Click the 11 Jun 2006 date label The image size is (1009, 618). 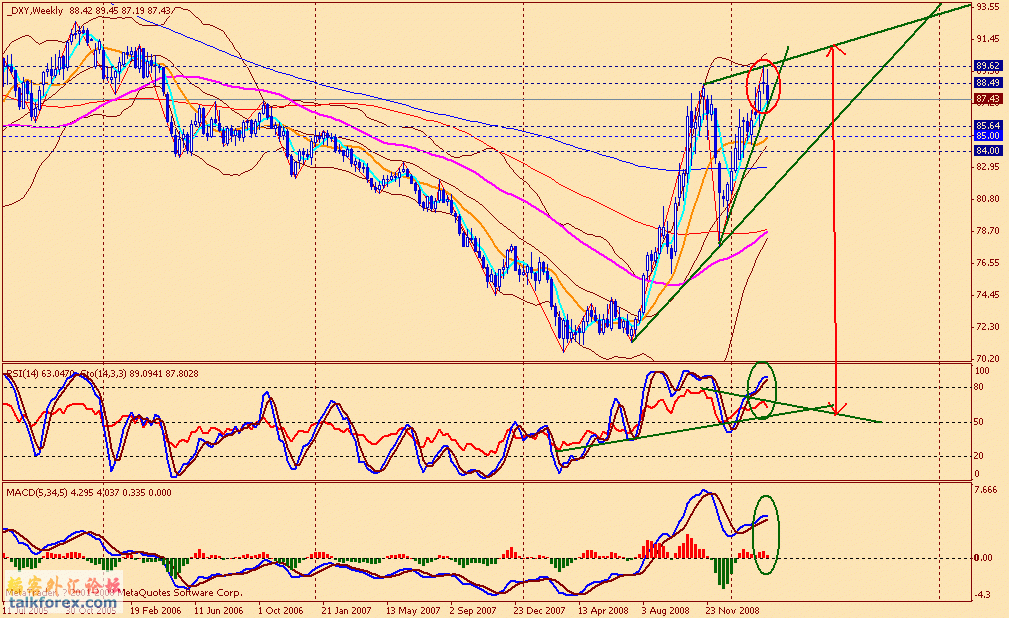coord(219,610)
